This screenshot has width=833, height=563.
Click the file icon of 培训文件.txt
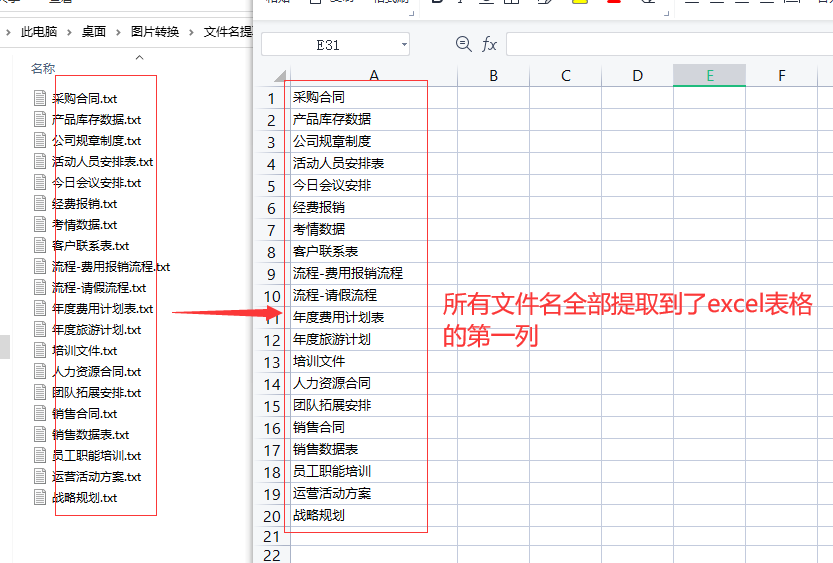pos(40,350)
